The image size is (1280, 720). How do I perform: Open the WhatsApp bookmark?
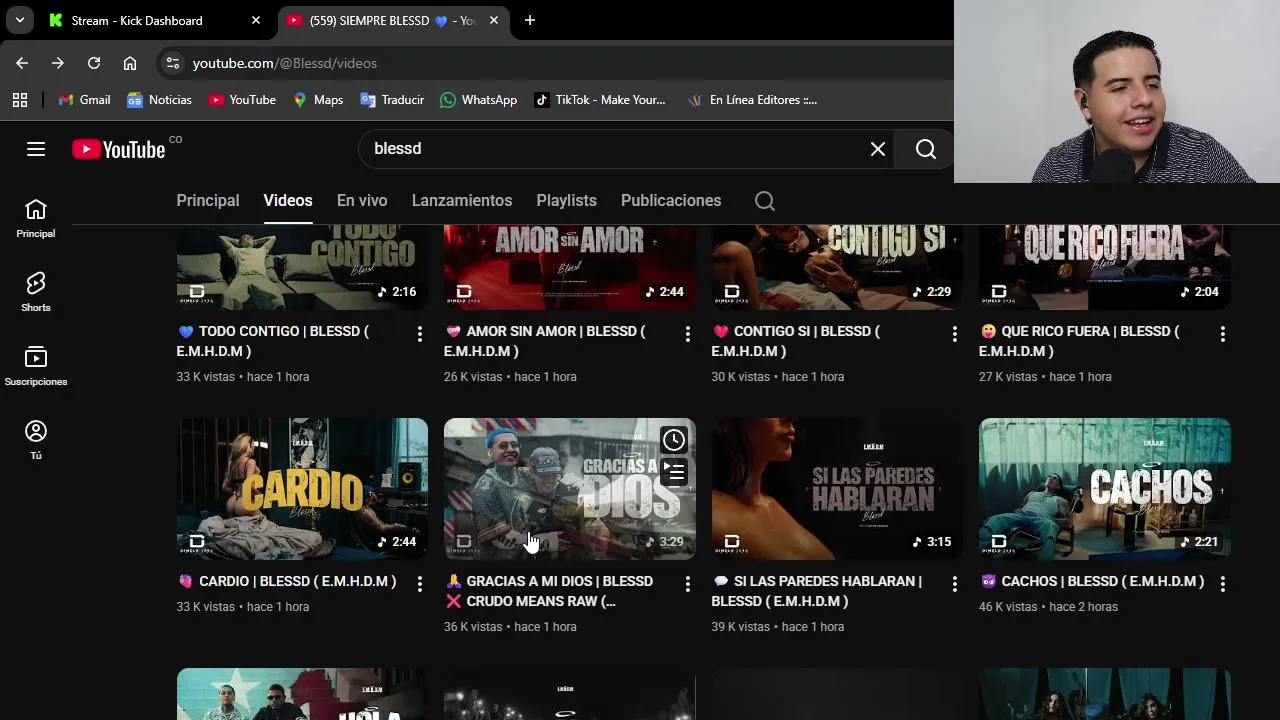point(479,100)
